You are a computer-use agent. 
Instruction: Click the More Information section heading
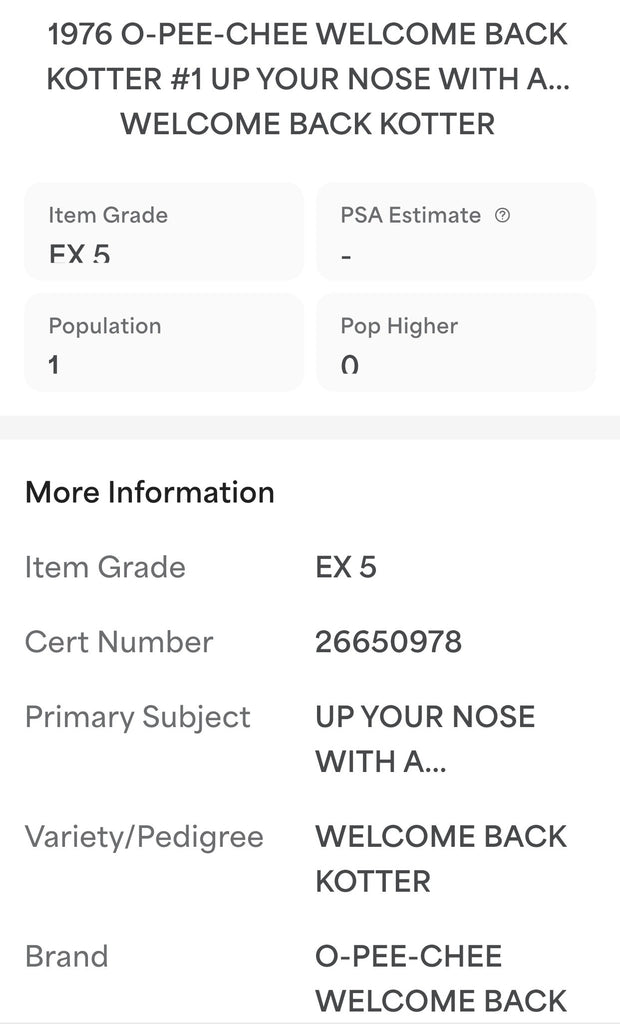pos(150,492)
